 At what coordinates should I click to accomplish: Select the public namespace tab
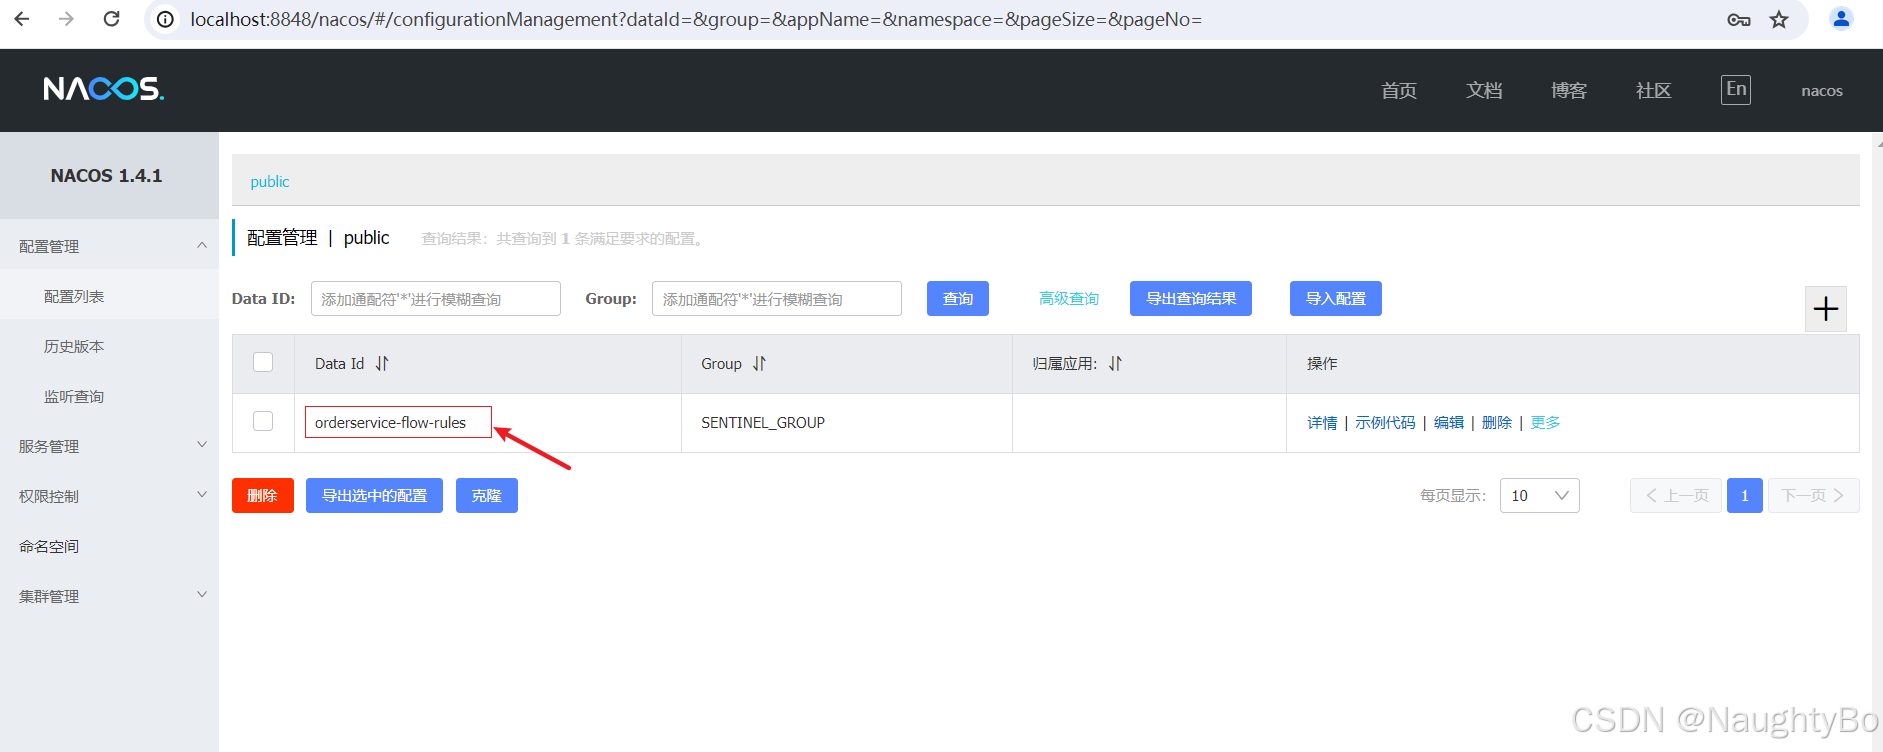click(270, 181)
